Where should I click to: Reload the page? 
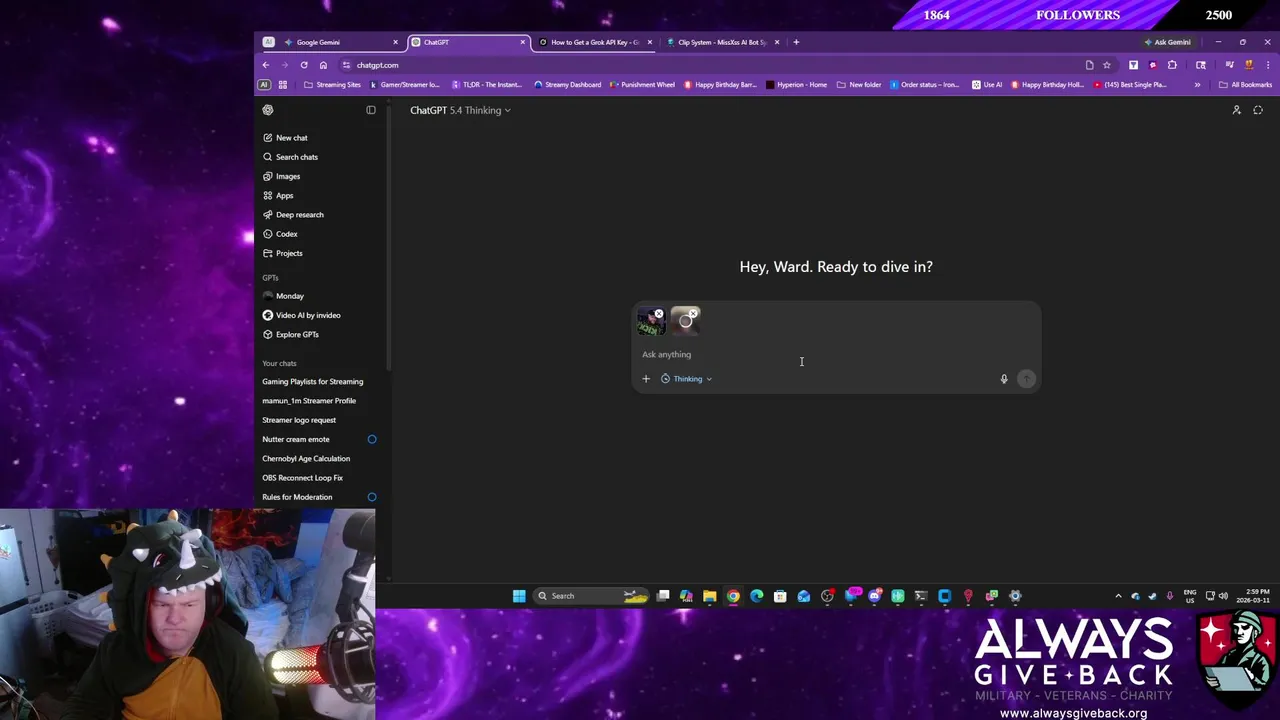tap(304, 65)
